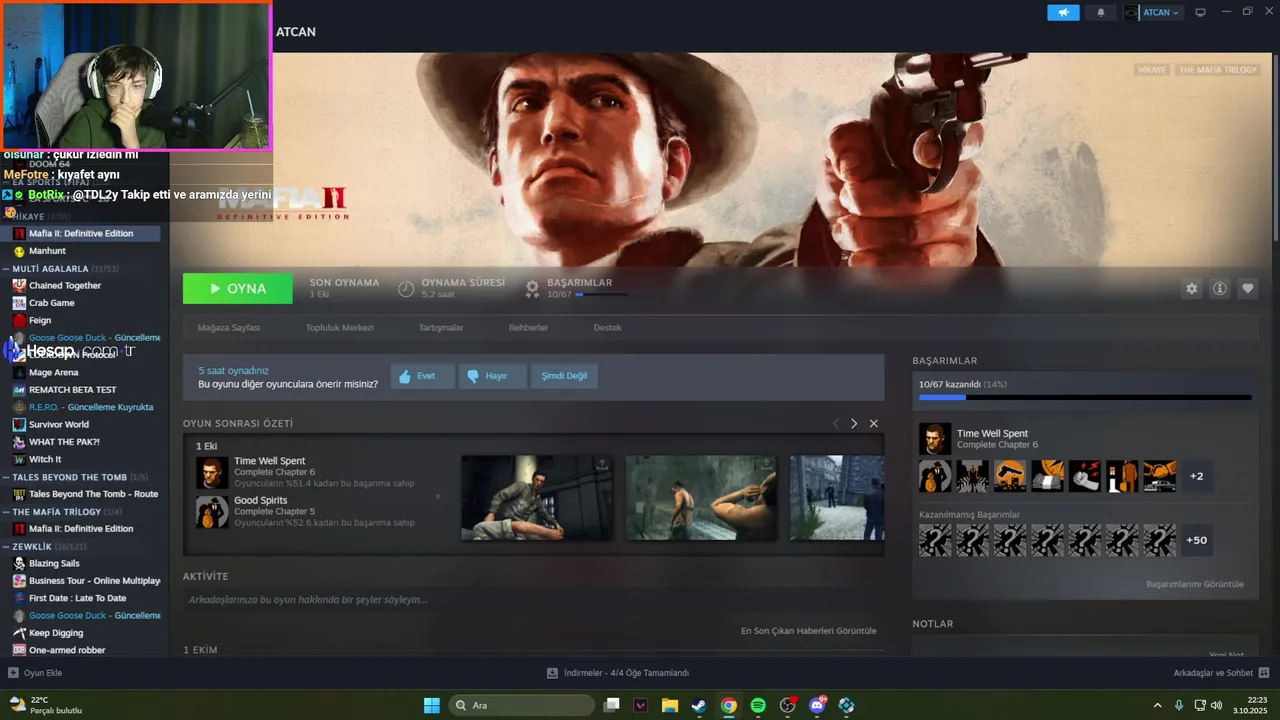Viewport: 1280px width, 720px height.
Task: Select Manhunt in the library list
Action: click(47, 251)
